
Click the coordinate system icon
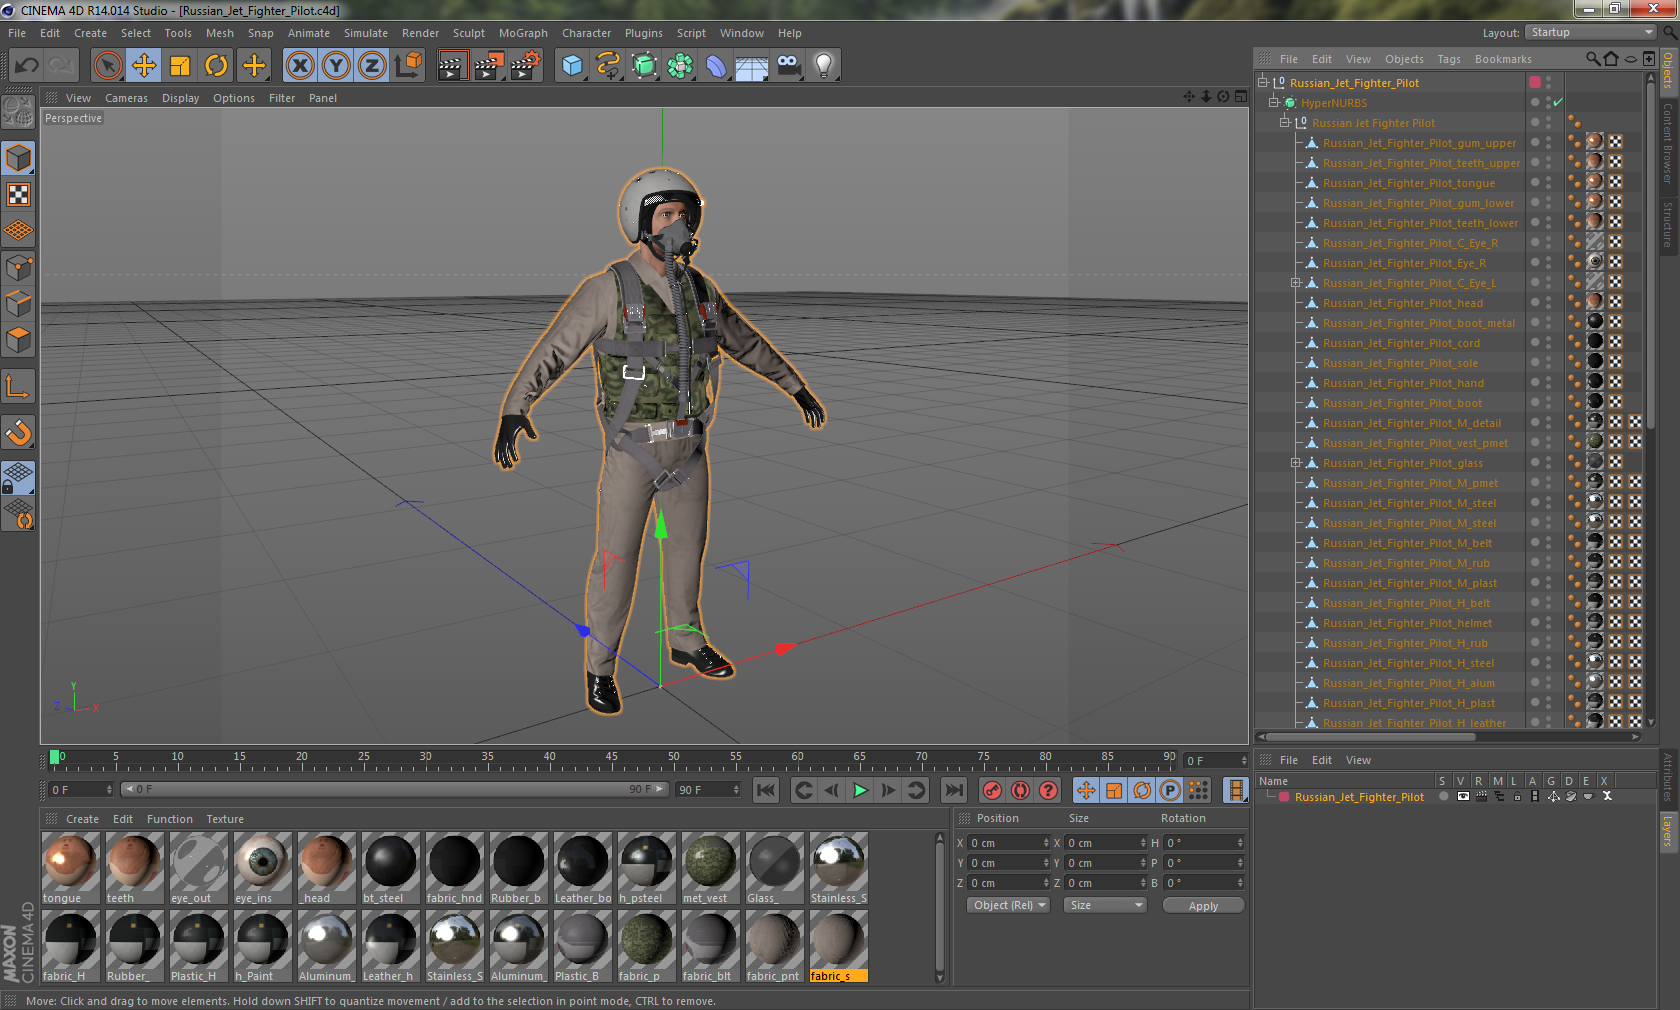[x=408, y=66]
